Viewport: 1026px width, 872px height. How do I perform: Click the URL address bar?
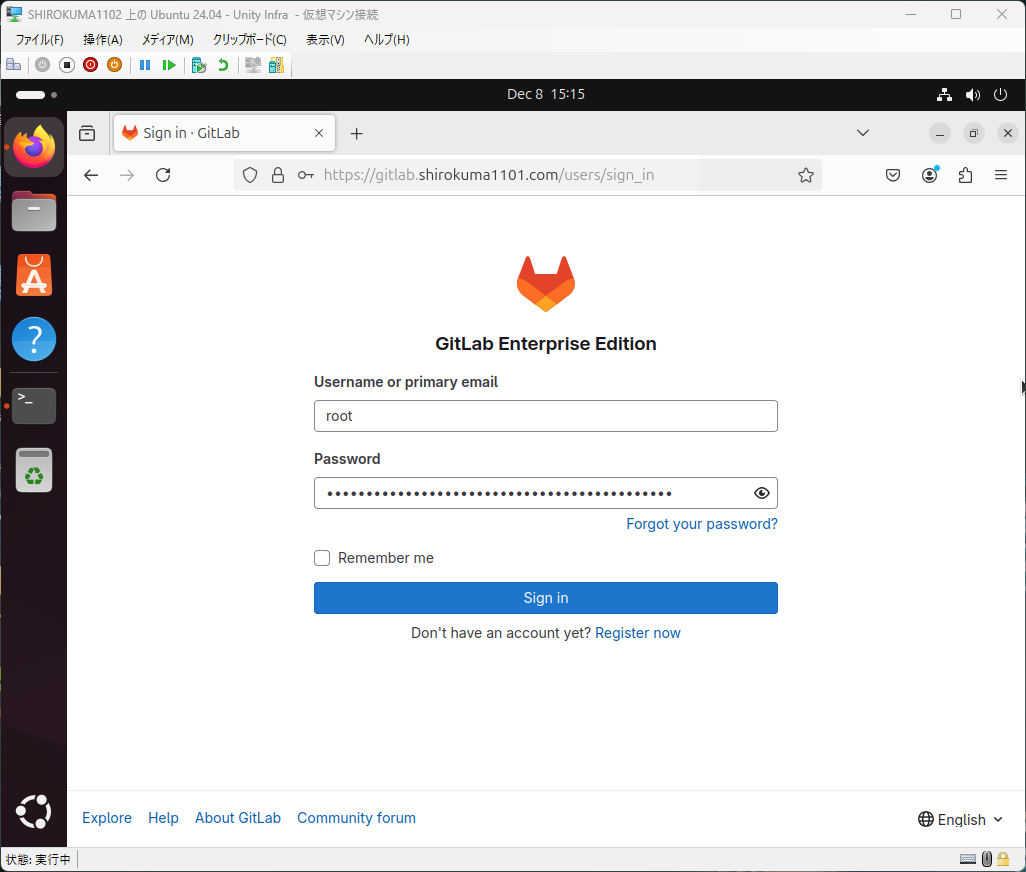coord(527,175)
